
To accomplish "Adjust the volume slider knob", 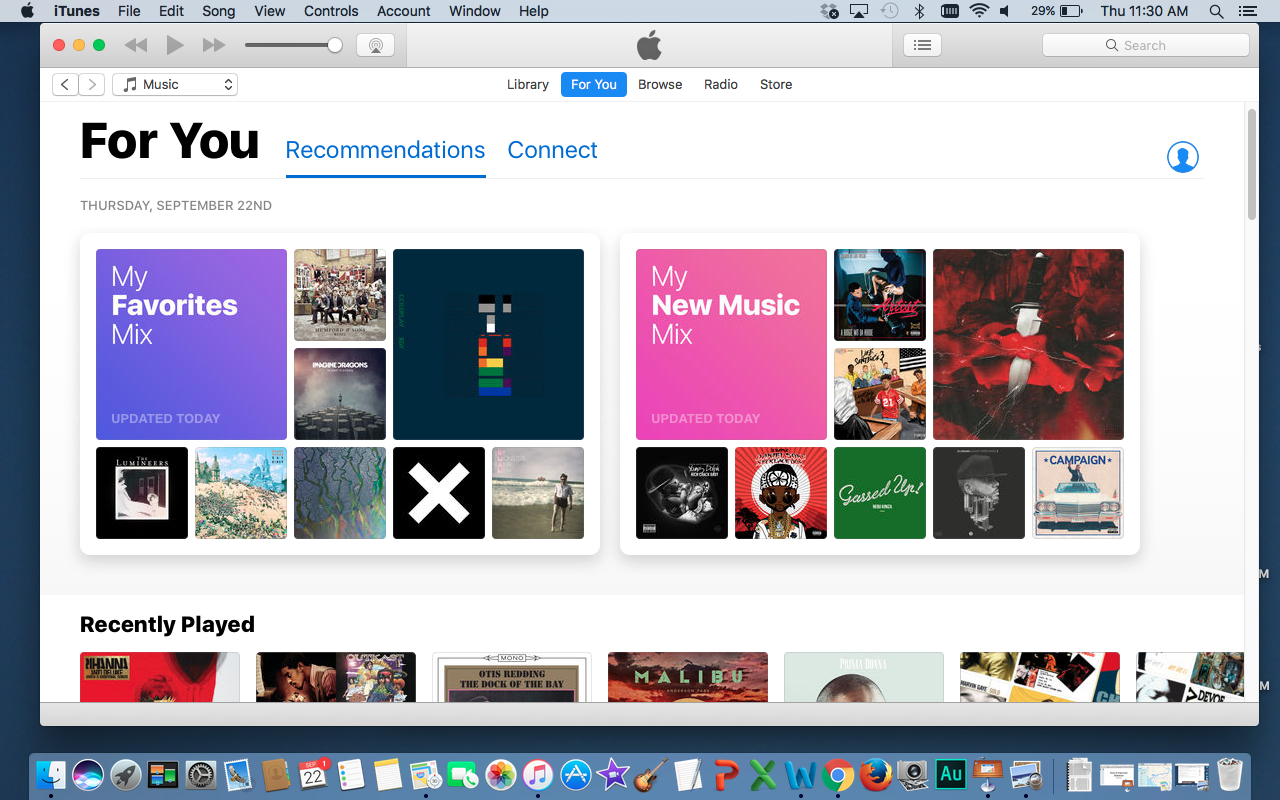I will pos(335,45).
